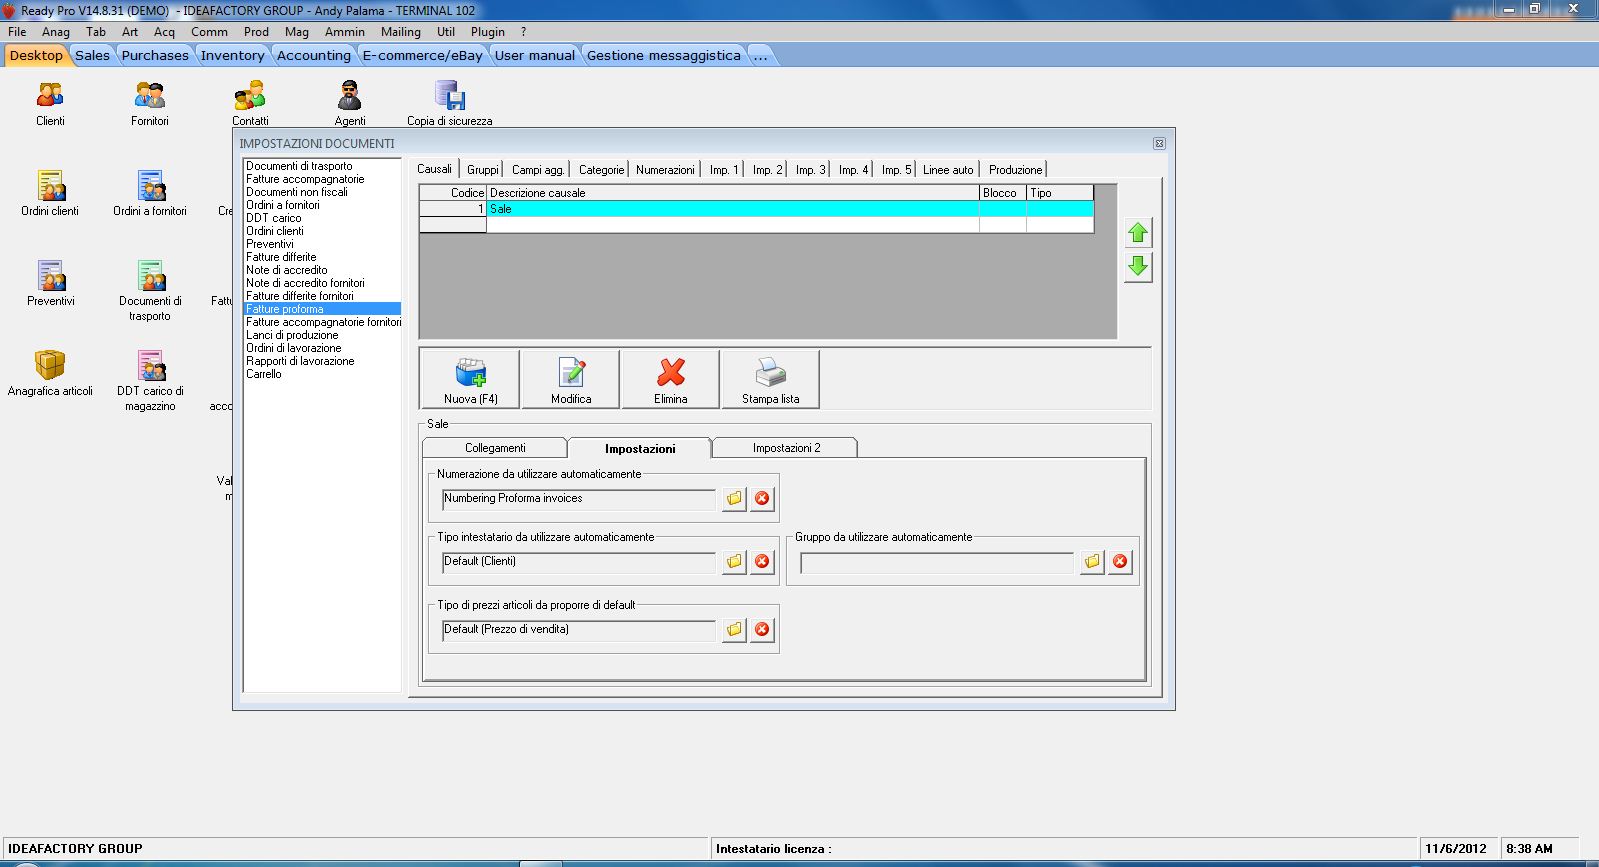The height and width of the screenshot is (867, 1599).
Task: Switch to the Purchases workspace tab
Action: 155,55
